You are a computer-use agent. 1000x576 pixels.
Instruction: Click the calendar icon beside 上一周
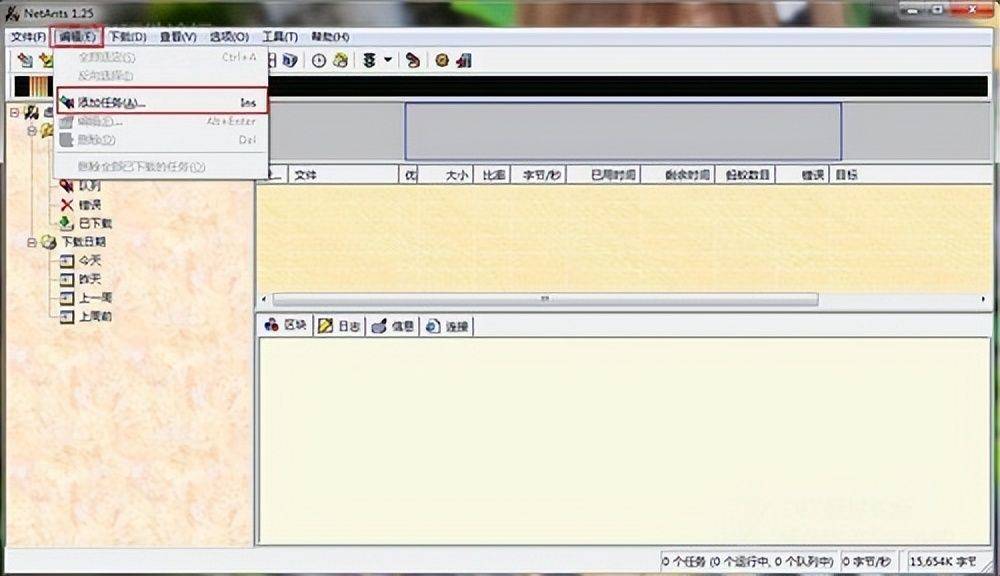click(67, 297)
